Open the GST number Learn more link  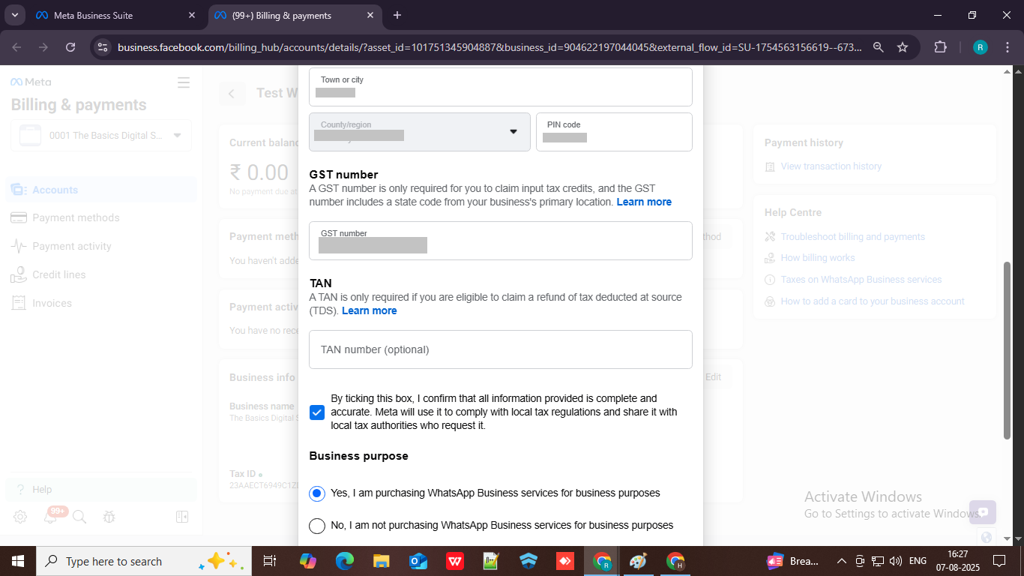point(644,202)
